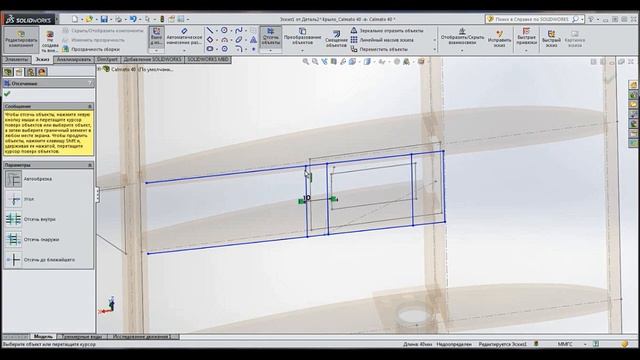640x360 pixels.
Task: Select the Line sketch tool
Action: (x=210, y=31)
